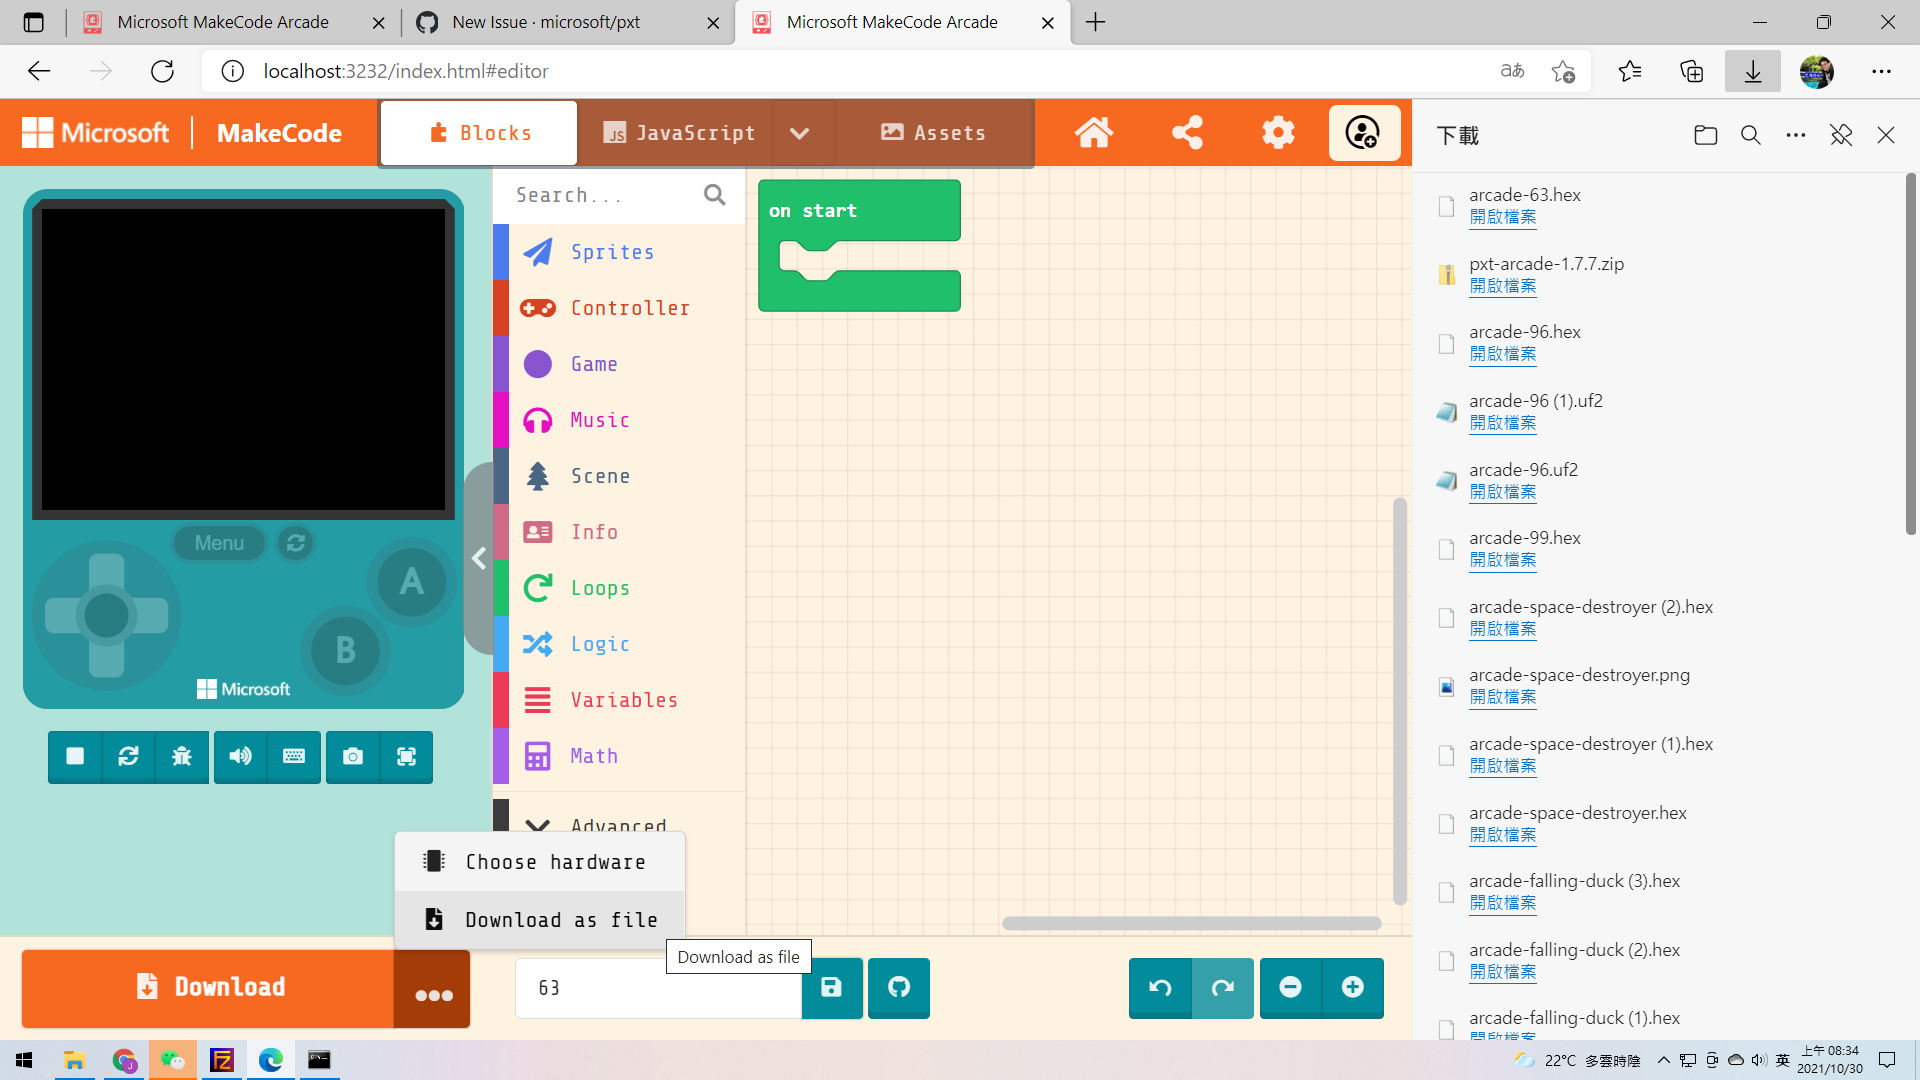Open more download options ellipsis
This screenshot has height=1080, width=1920.
pyautogui.click(x=433, y=989)
